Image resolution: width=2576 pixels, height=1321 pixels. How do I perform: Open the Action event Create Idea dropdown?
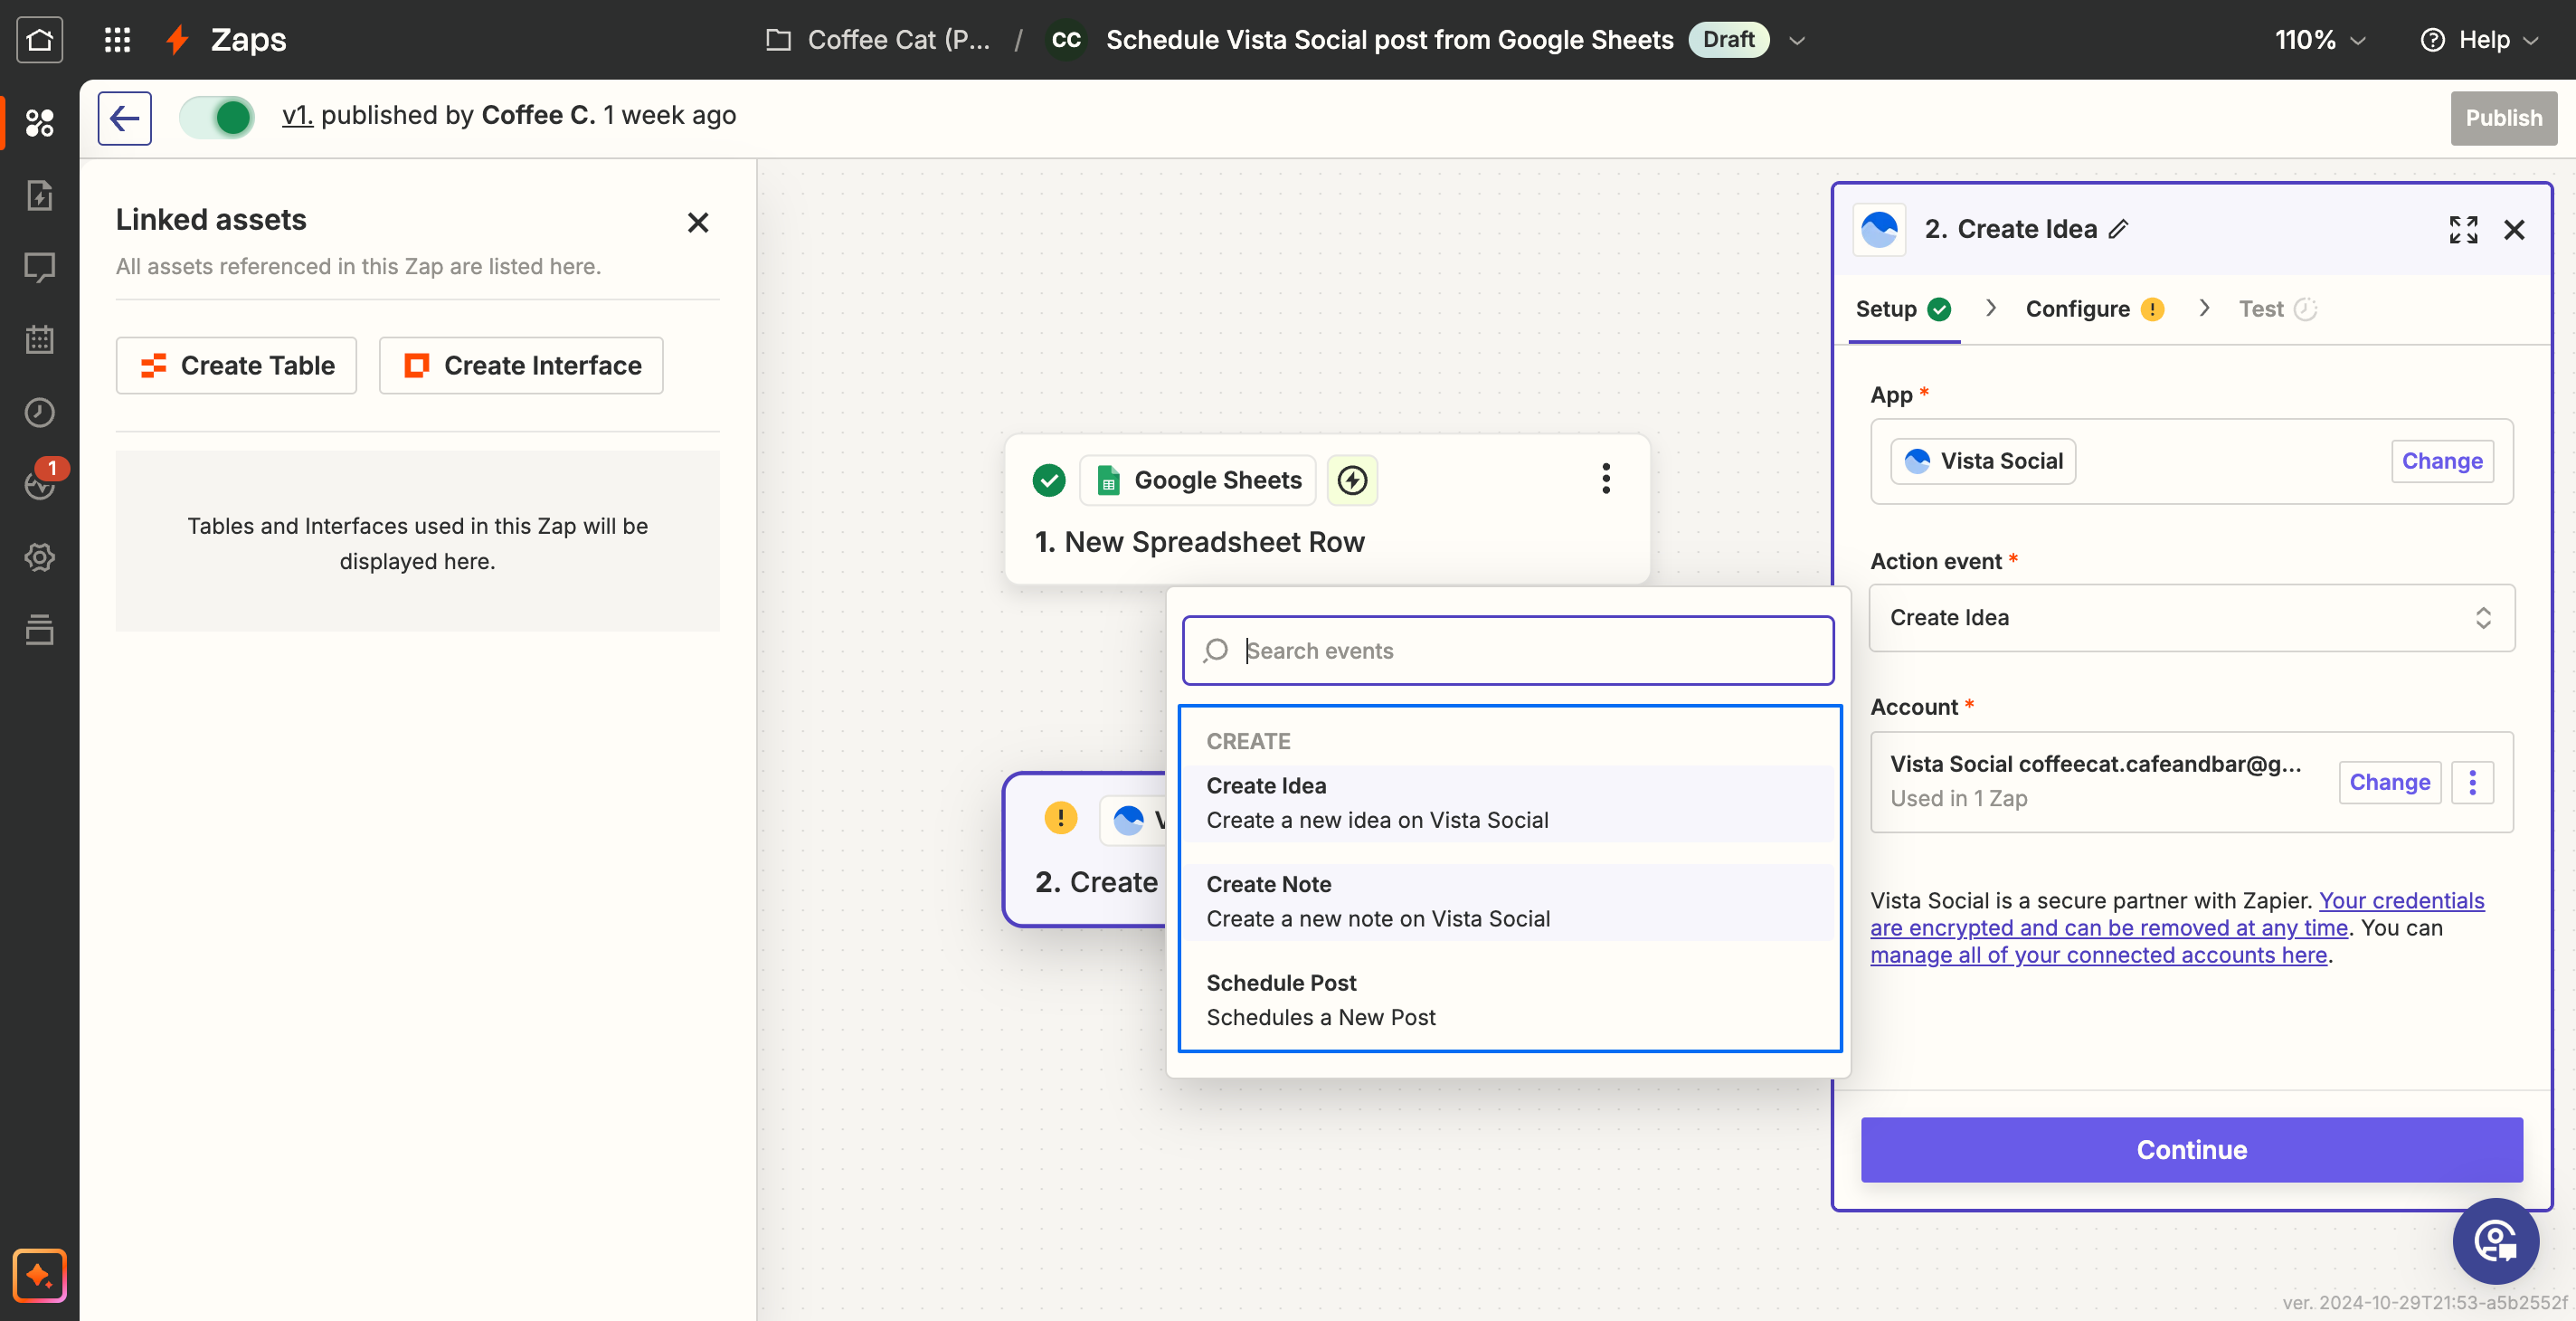pos(2191,617)
